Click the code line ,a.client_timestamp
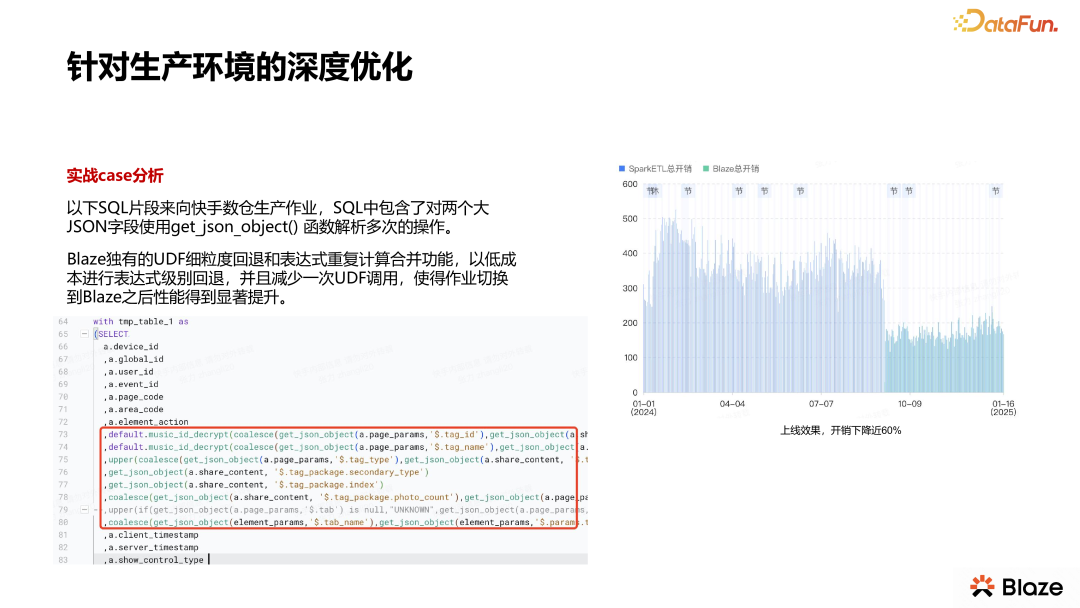The width and height of the screenshot is (1080, 608). click(151, 535)
